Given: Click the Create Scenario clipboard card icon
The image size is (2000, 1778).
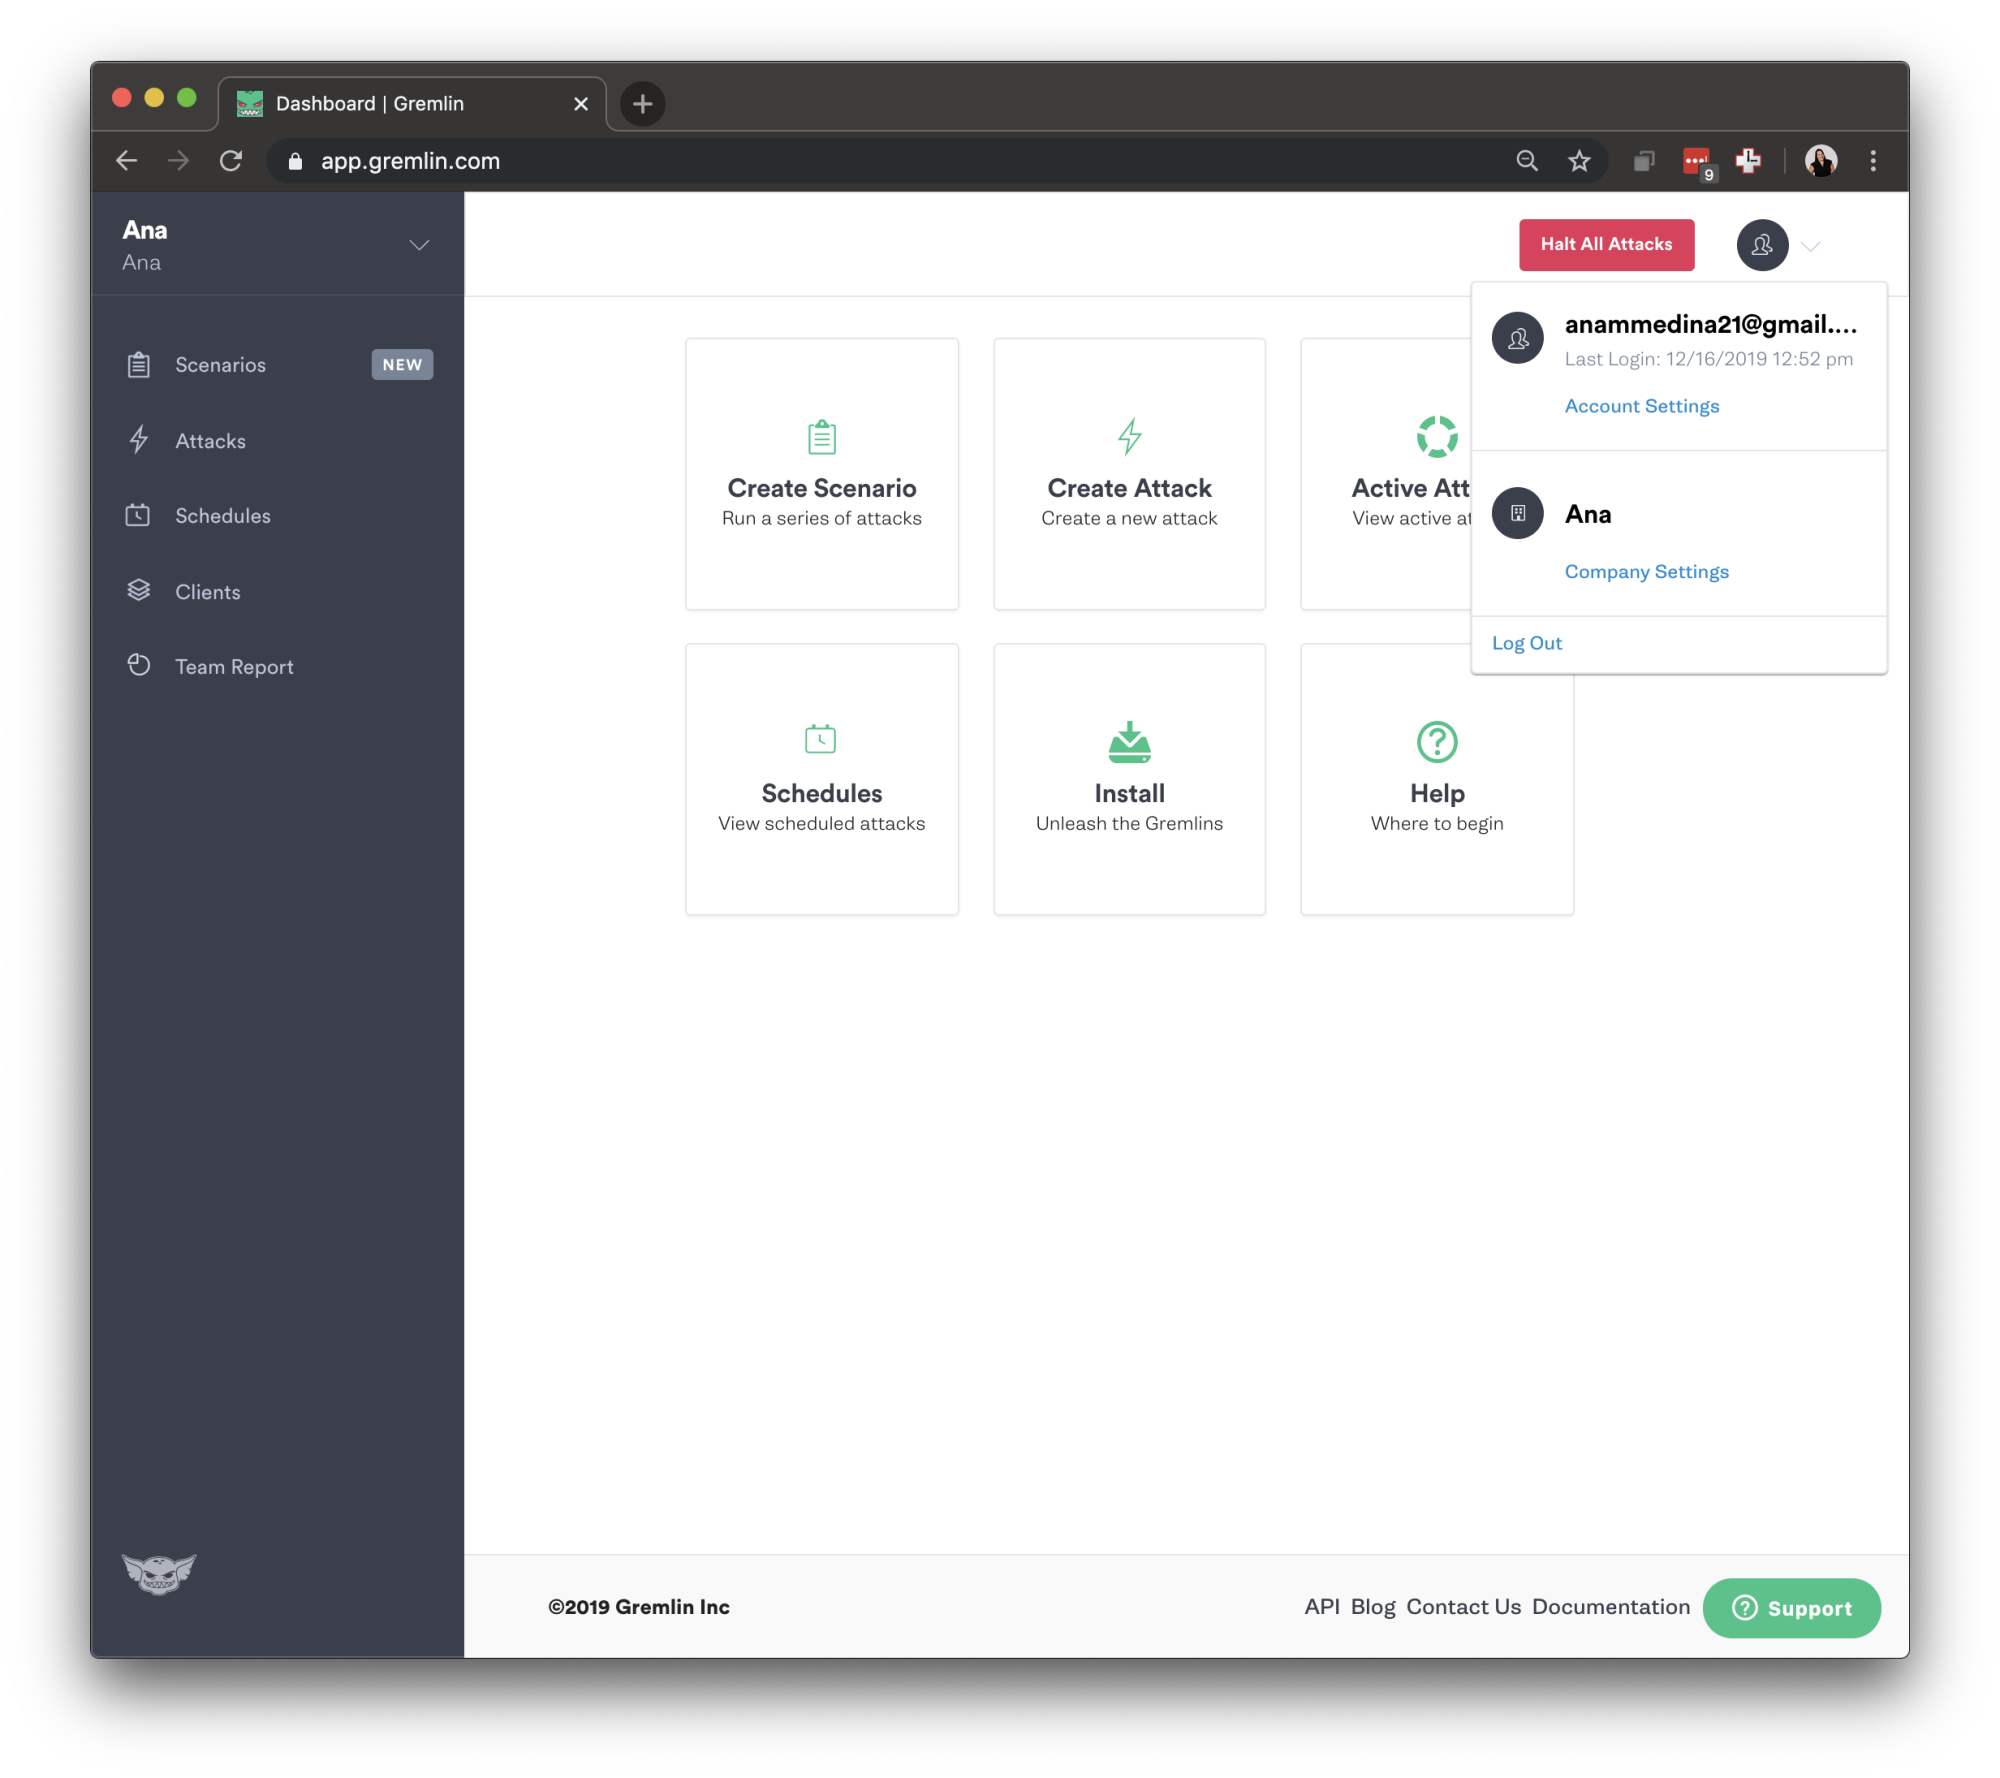Looking at the screenshot, I should [822, 436].
